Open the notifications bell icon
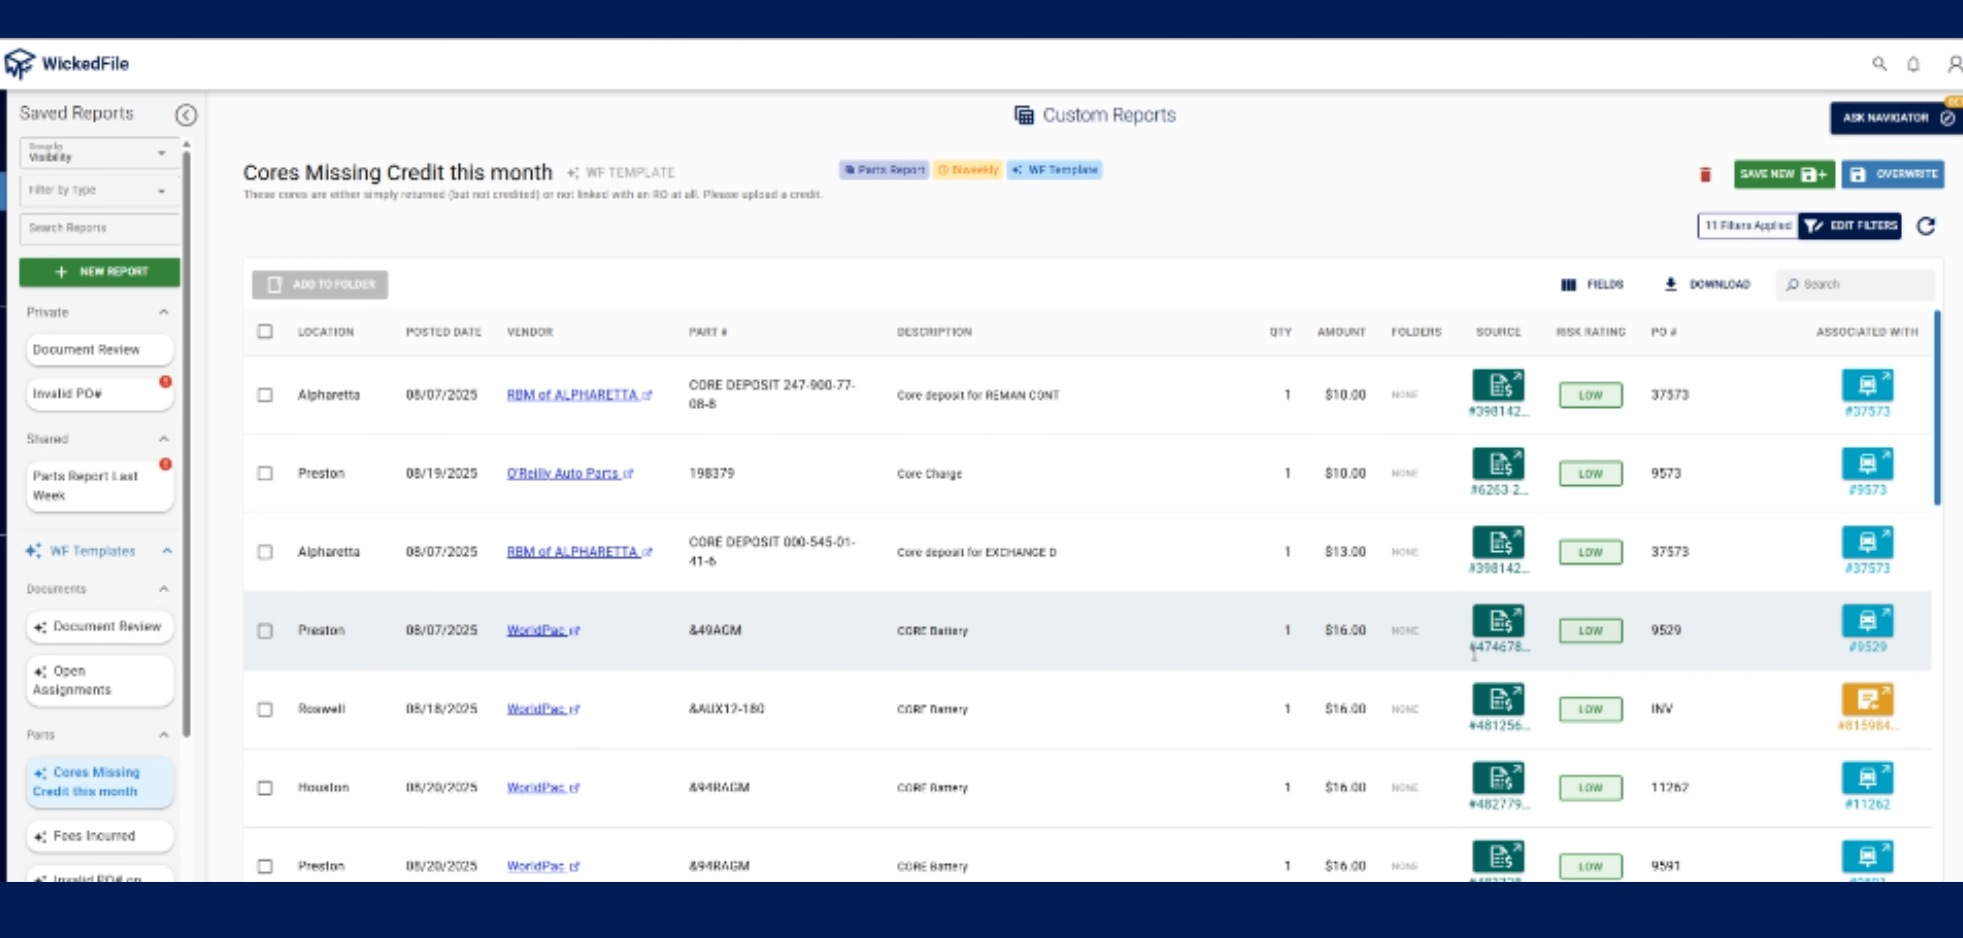Screen dimensions: 1963x938 (1913, 64)
